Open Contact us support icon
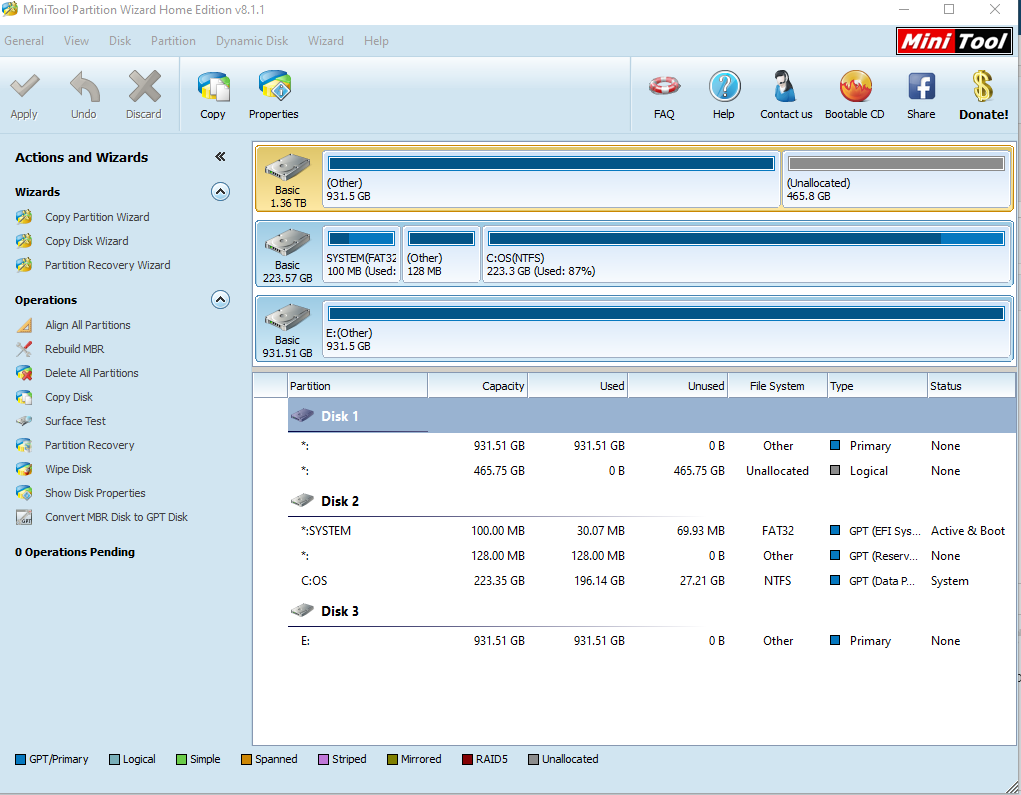1021x795 pixels. click(x=786, y=95)
